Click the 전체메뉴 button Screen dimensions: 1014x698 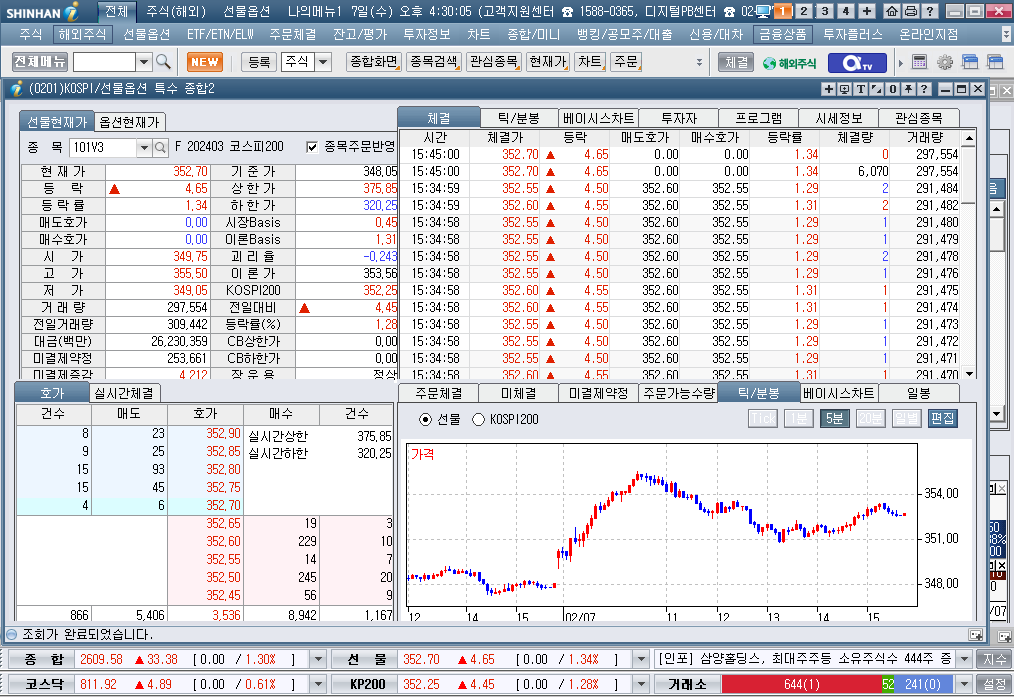[x=40, y=62]
